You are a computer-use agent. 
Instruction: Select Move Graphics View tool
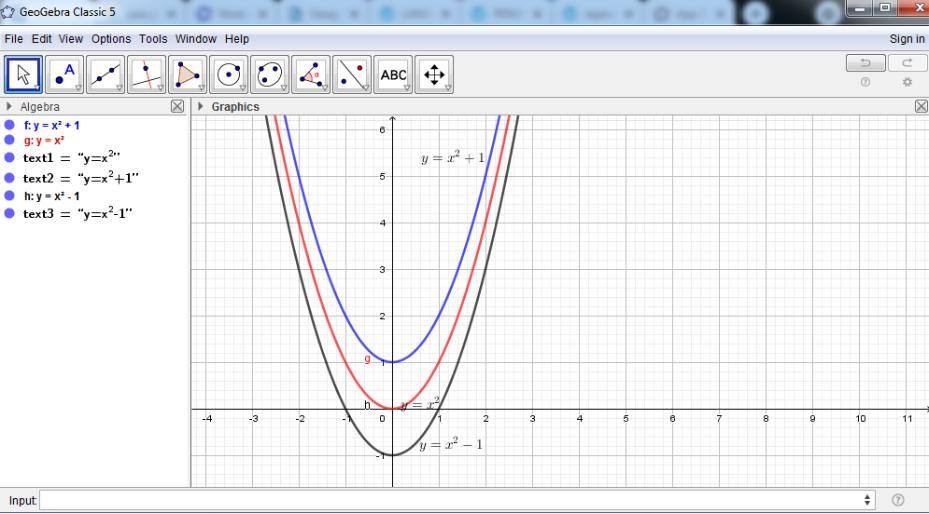(x=435, y=74)
